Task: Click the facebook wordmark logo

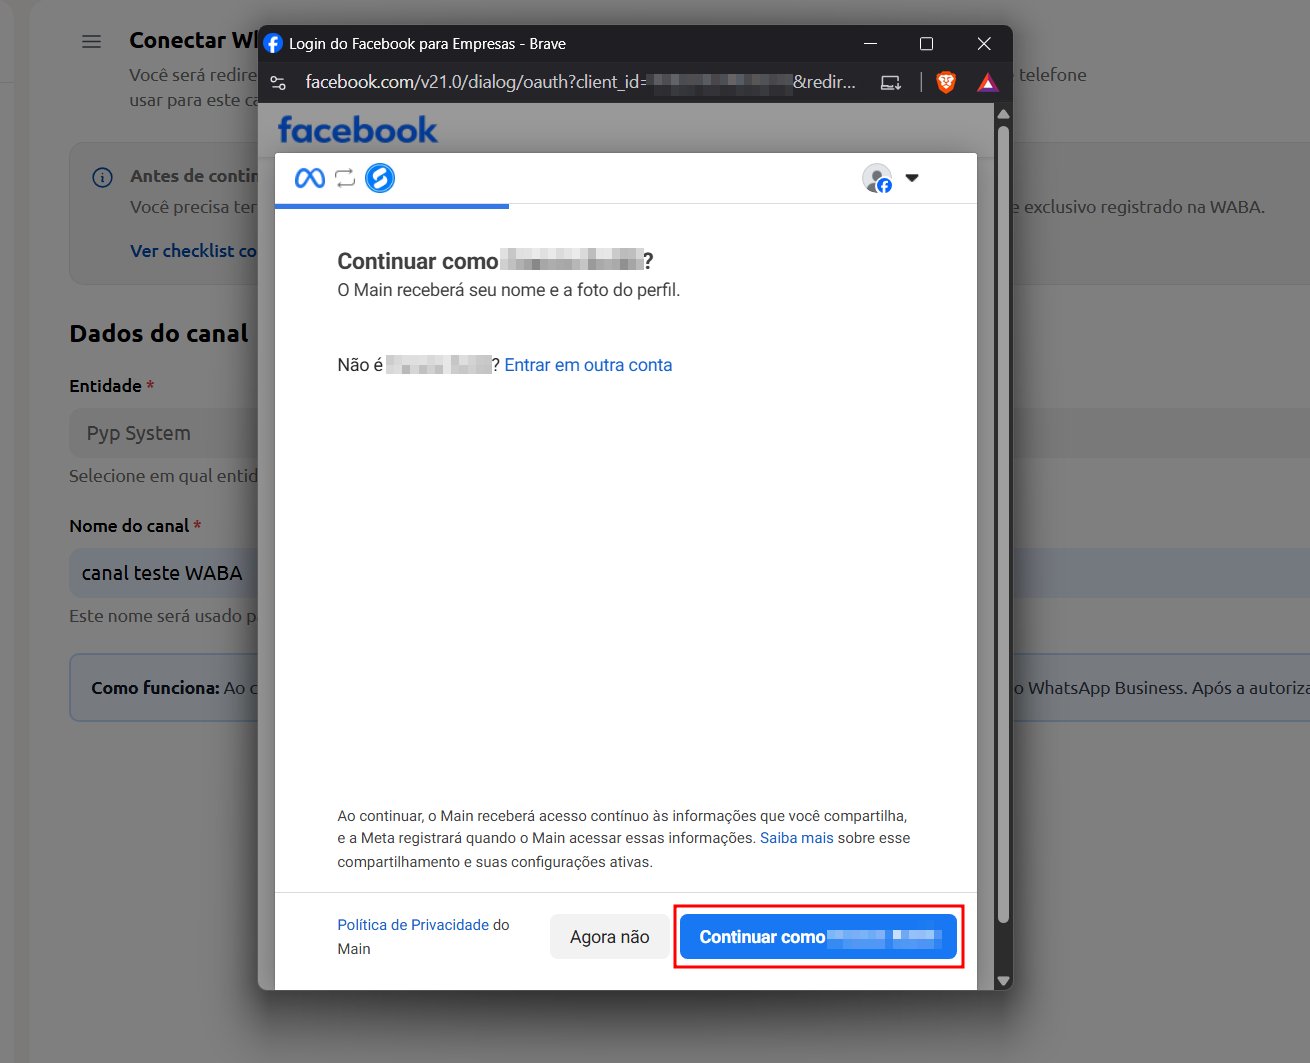Action: coord(358,130)
